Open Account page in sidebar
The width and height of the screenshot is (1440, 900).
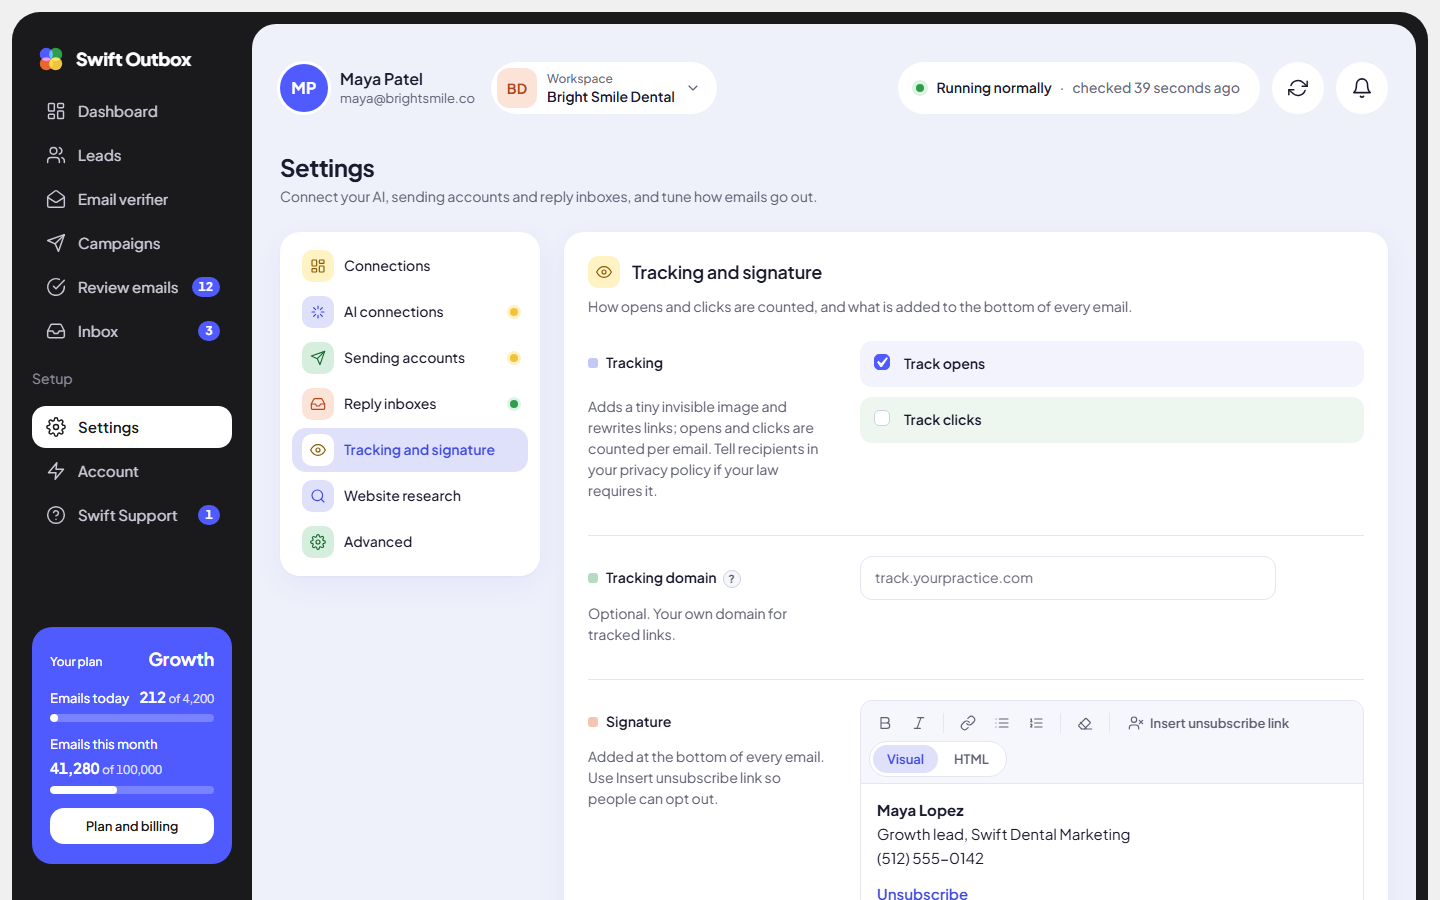132,471
